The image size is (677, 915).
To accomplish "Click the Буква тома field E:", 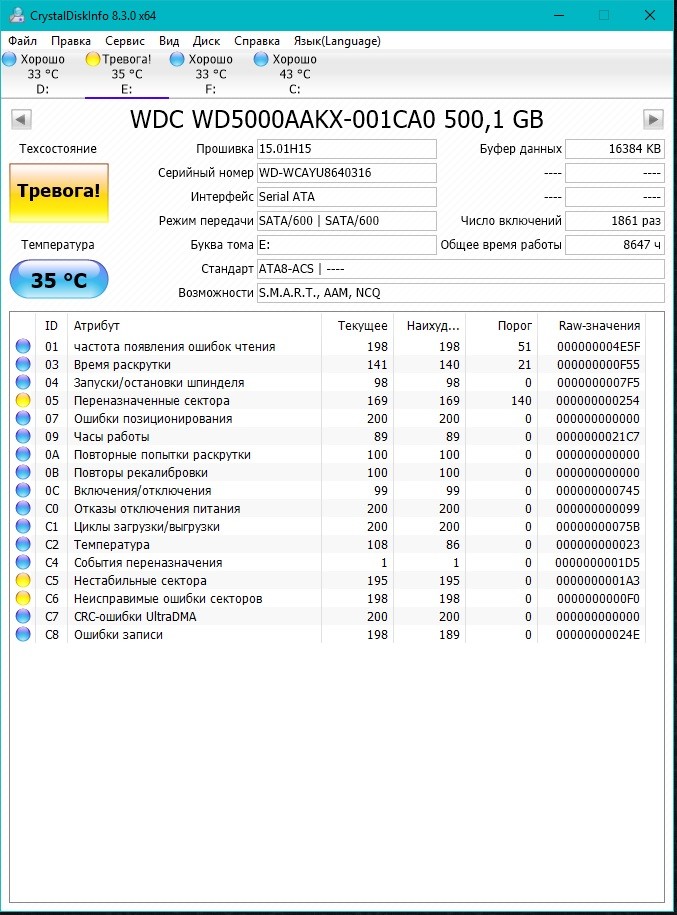I will (x=347, y=245).
